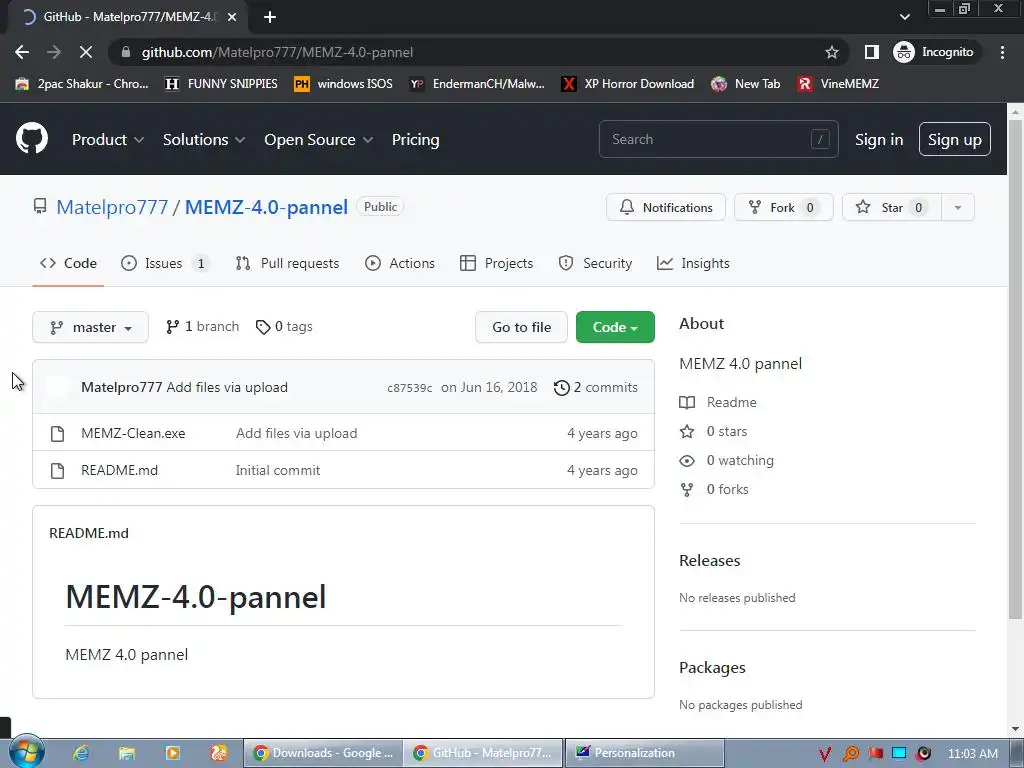1024x768 pixels.
Task: Go back with the browser back arrow
Action: point(22,52)
